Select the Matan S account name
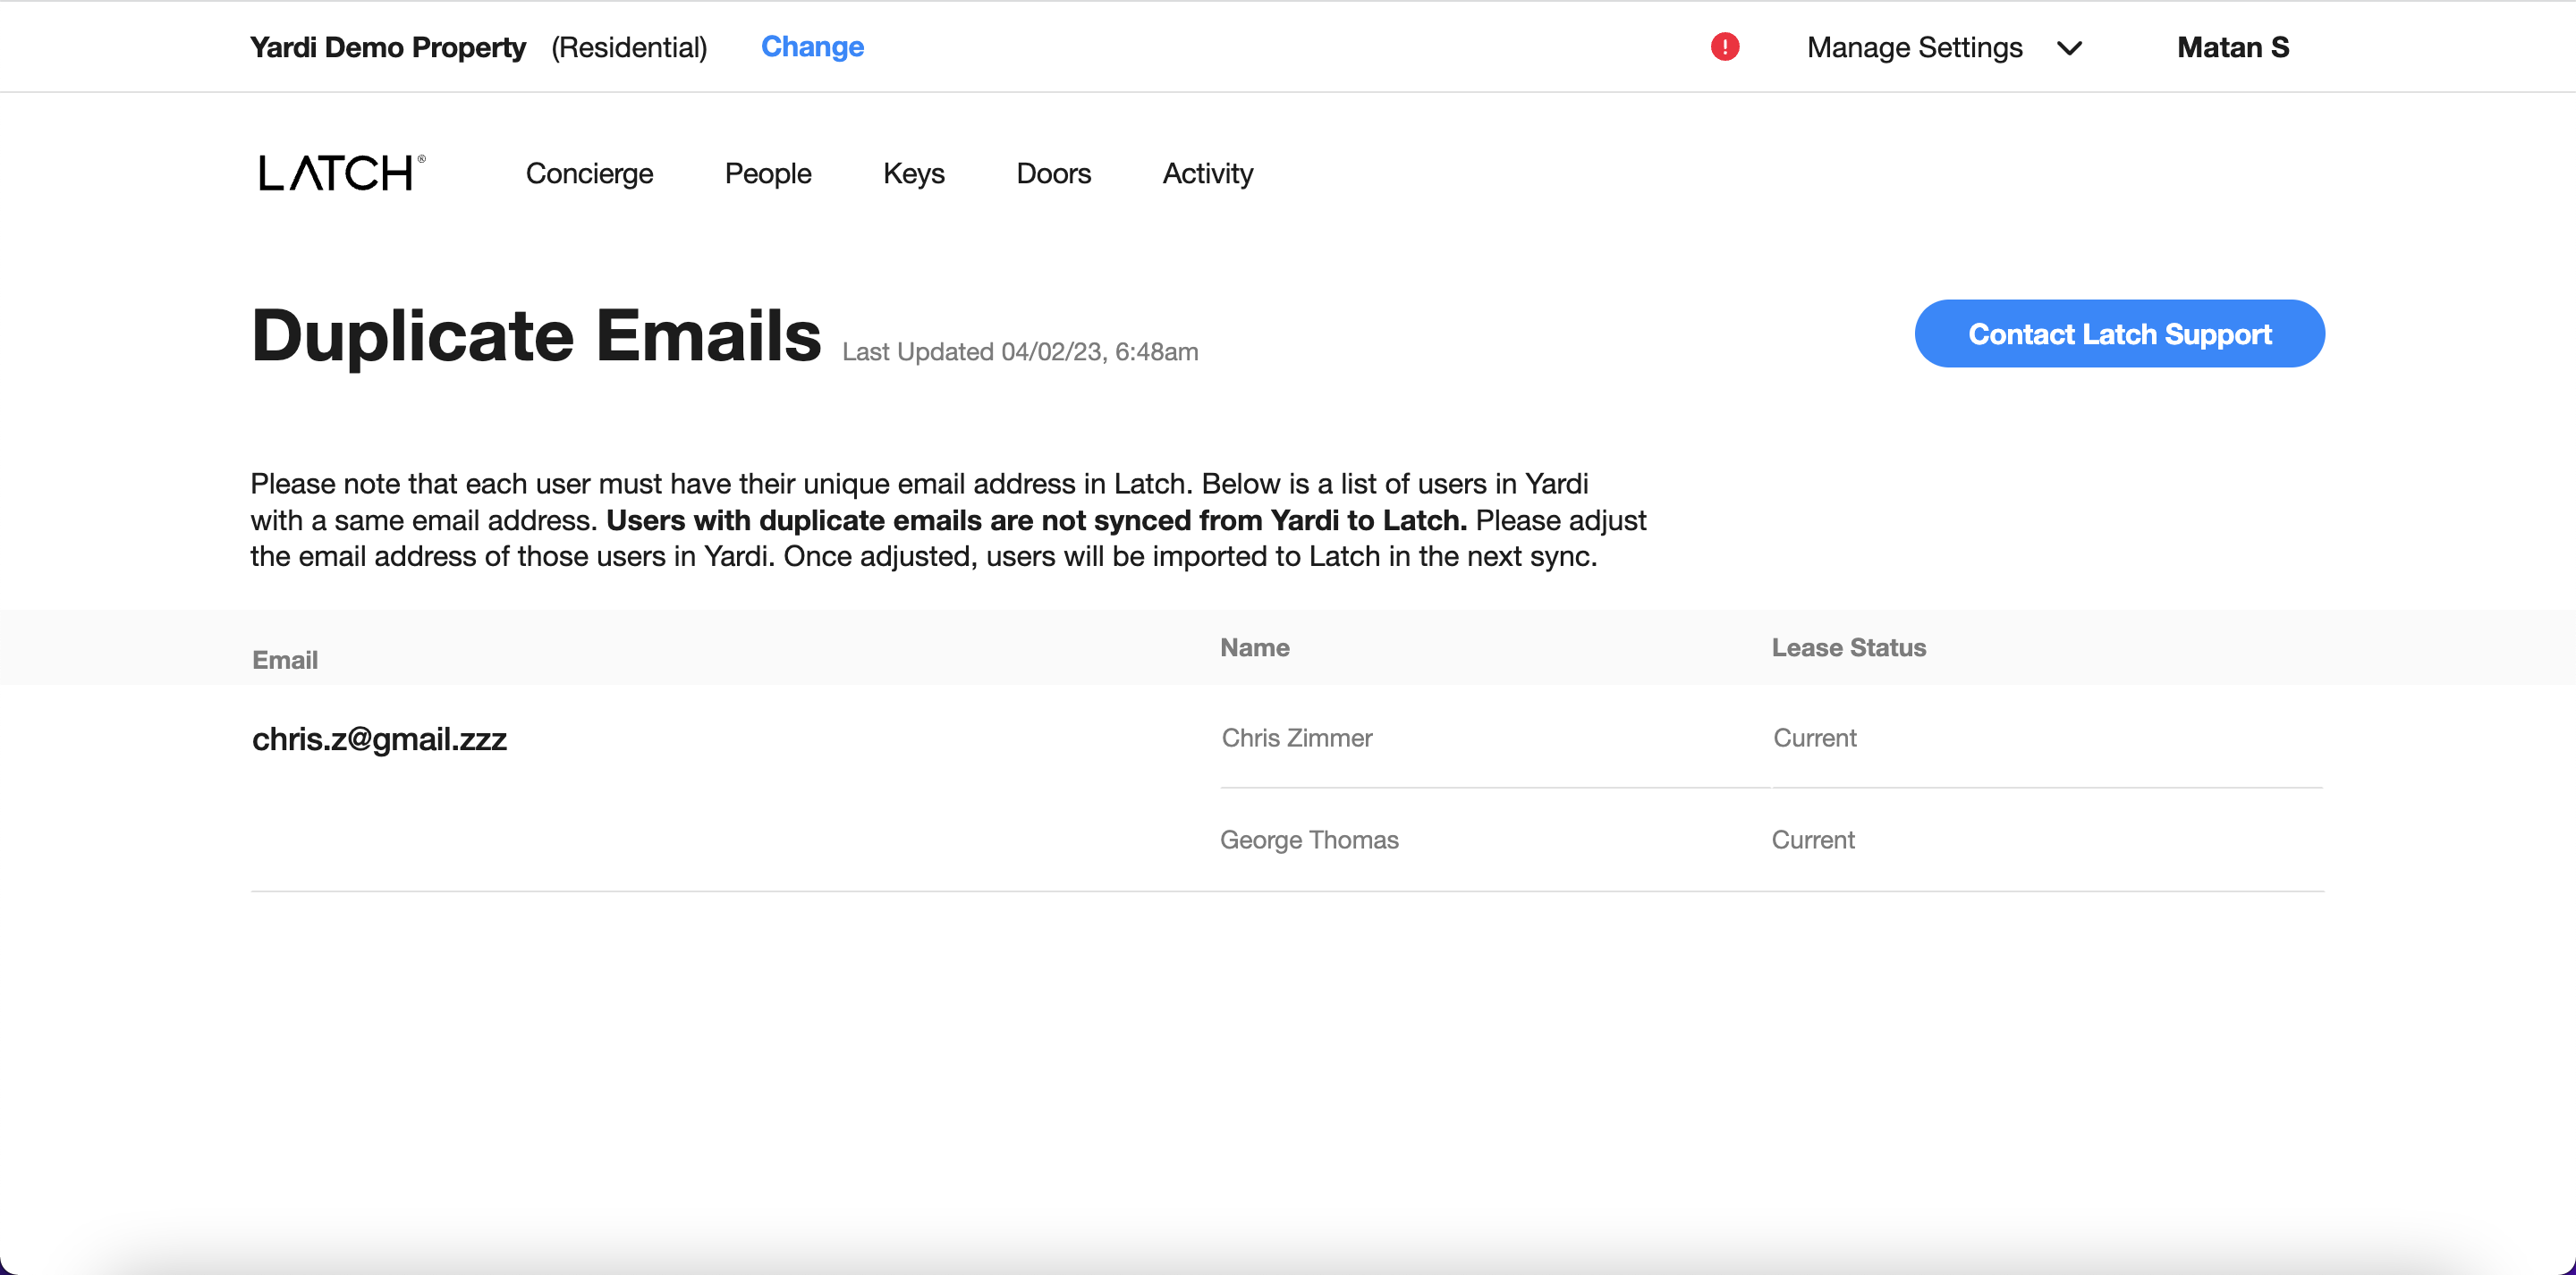Viewport: 2576px width, 1275px height. [2233, 47]
